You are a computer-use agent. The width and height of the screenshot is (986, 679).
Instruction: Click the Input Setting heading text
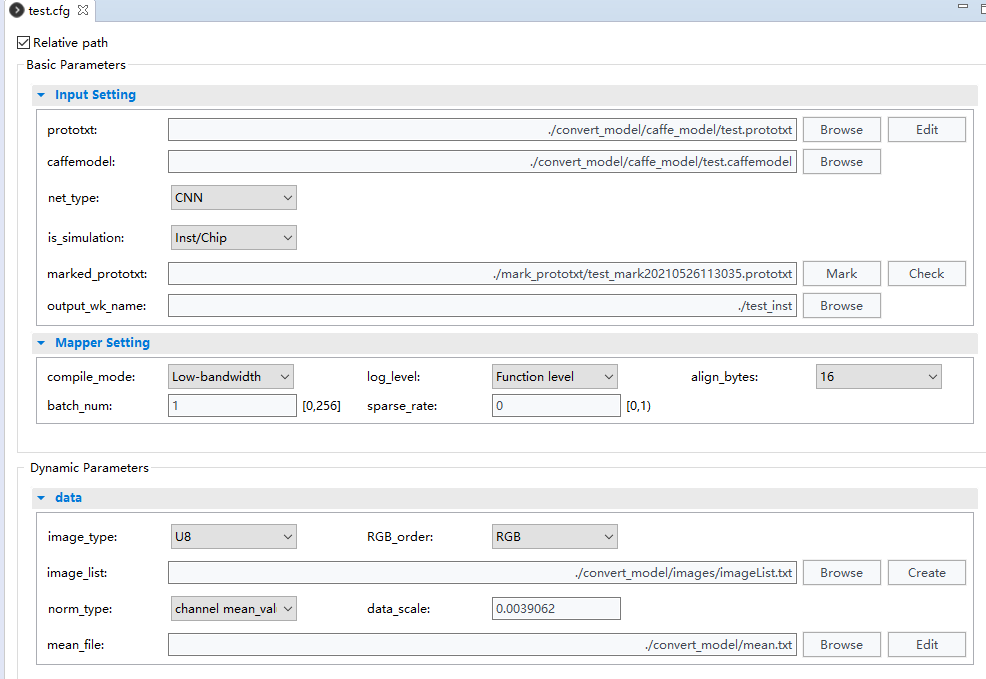(x=95, y=95)
